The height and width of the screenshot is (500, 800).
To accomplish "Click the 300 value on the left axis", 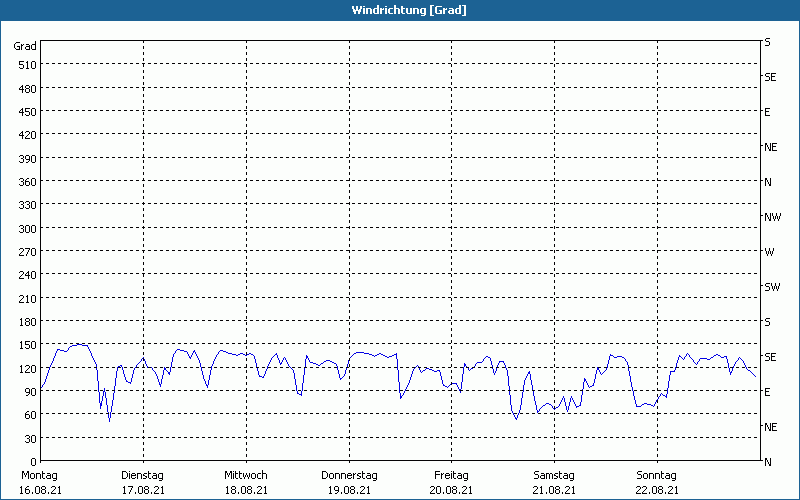I will pos(28,229).
